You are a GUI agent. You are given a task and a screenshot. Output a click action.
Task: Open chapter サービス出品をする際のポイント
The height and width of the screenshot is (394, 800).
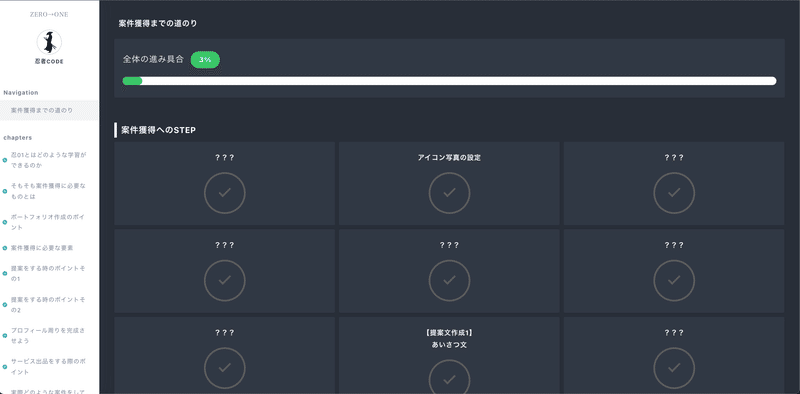[49, 367]
